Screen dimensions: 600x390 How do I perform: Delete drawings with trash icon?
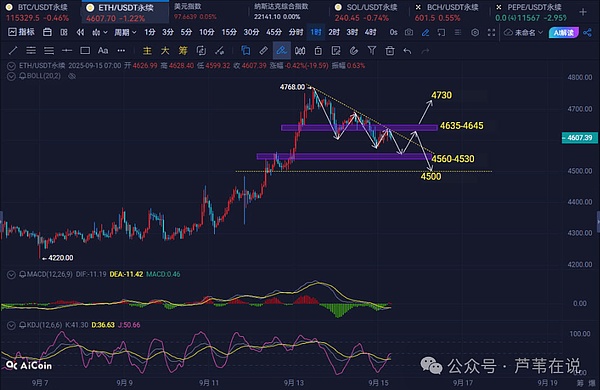[390, 51]
